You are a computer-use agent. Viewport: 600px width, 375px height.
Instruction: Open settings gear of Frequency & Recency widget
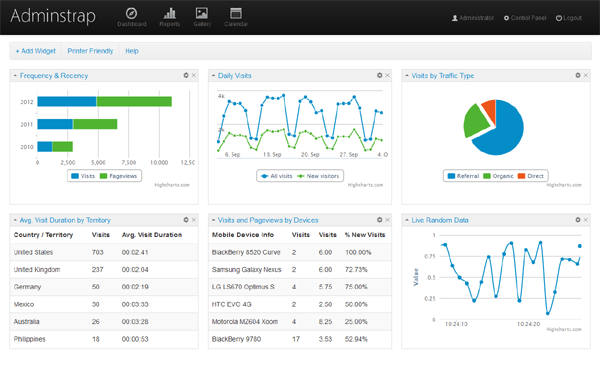[186, 75]
